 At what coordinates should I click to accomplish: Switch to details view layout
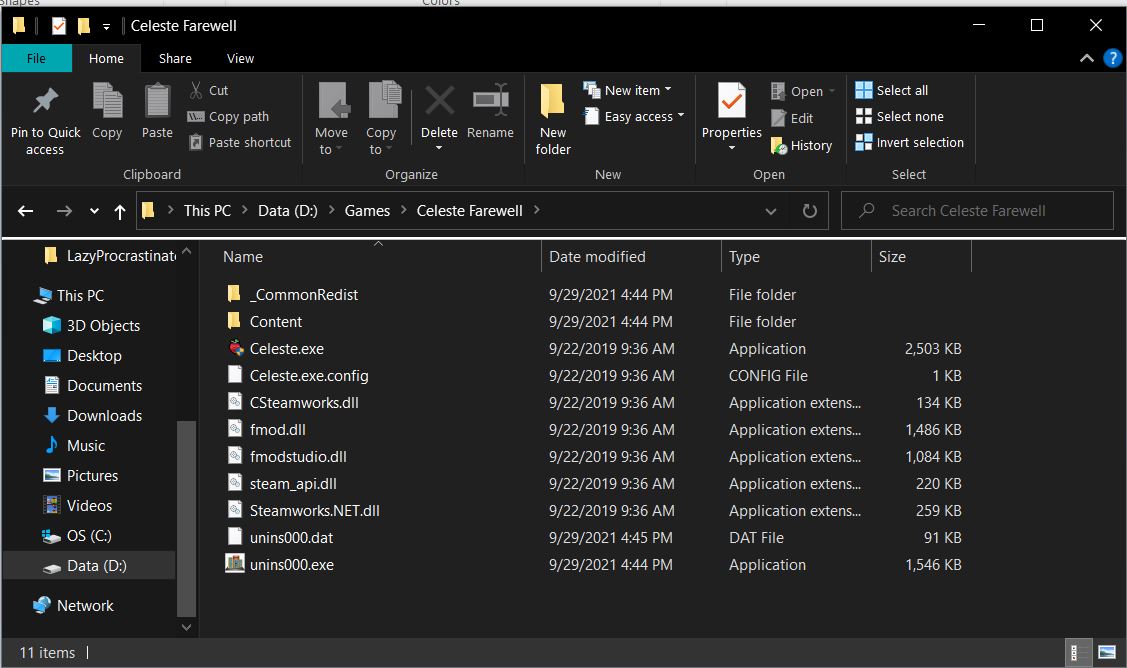[x=1079, y=652]
